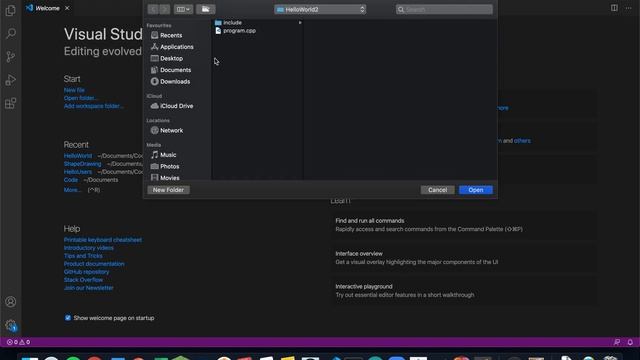Select Documents in the sidebar
Viewport: 640px width, 360px height.
(175, 70)
